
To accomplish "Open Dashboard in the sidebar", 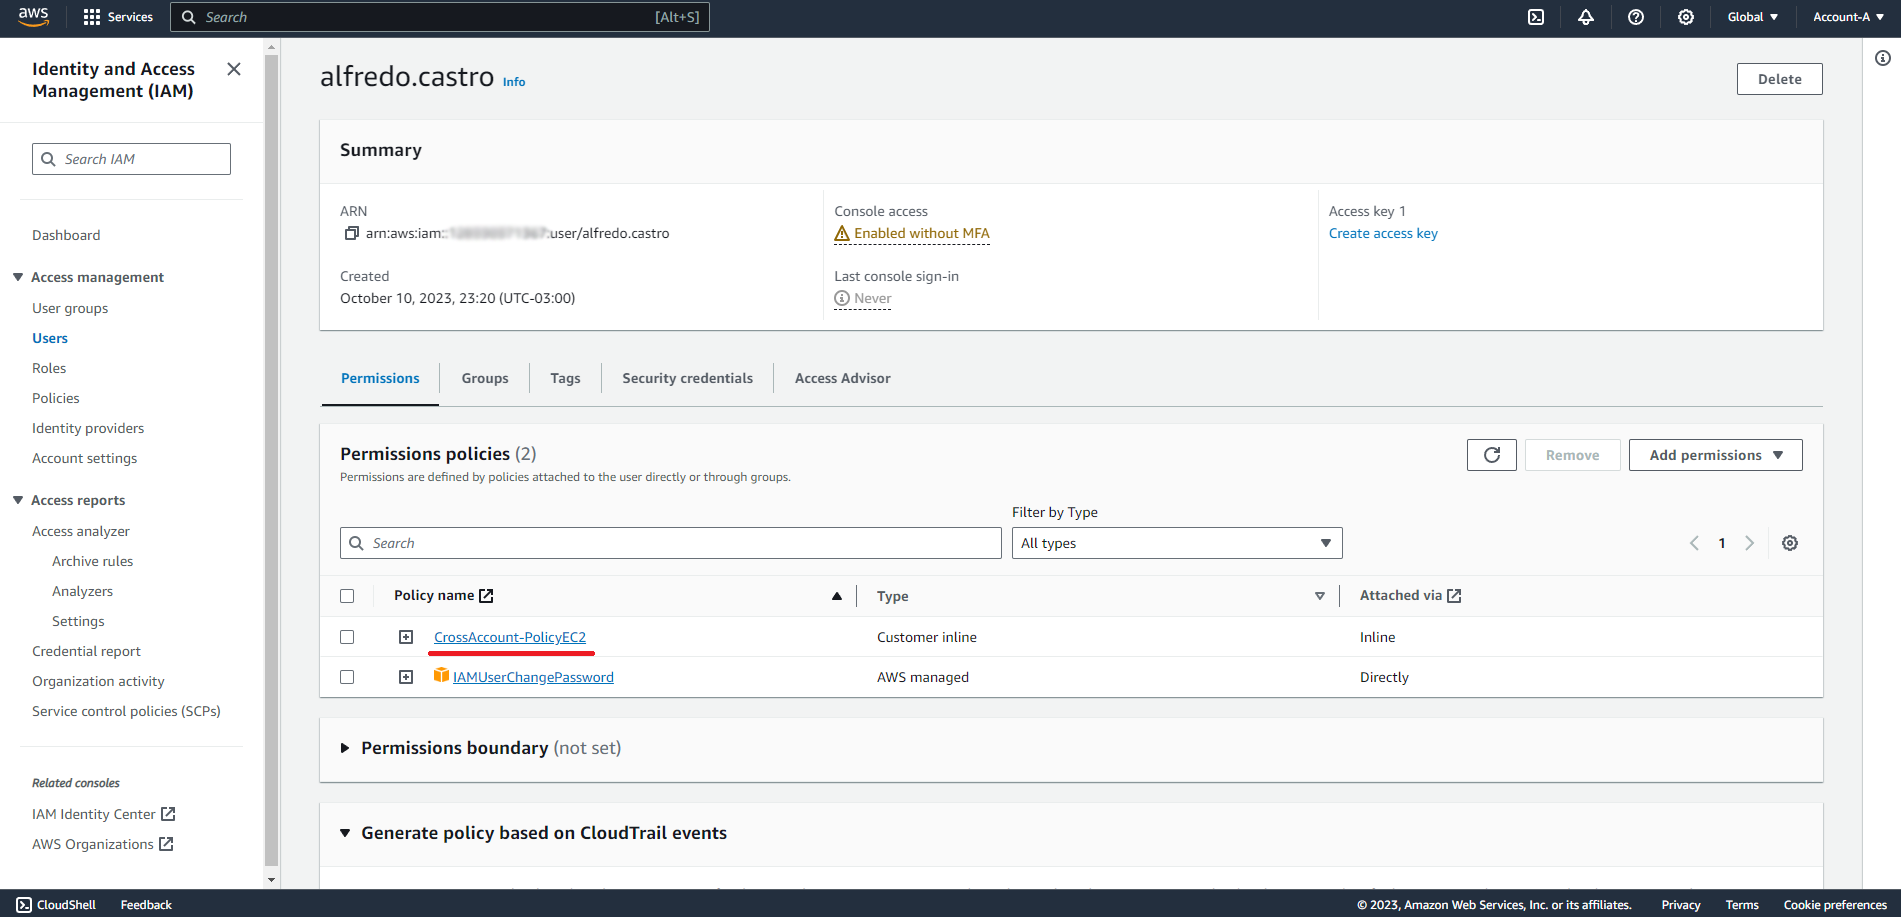I will (x=66, y=235).
